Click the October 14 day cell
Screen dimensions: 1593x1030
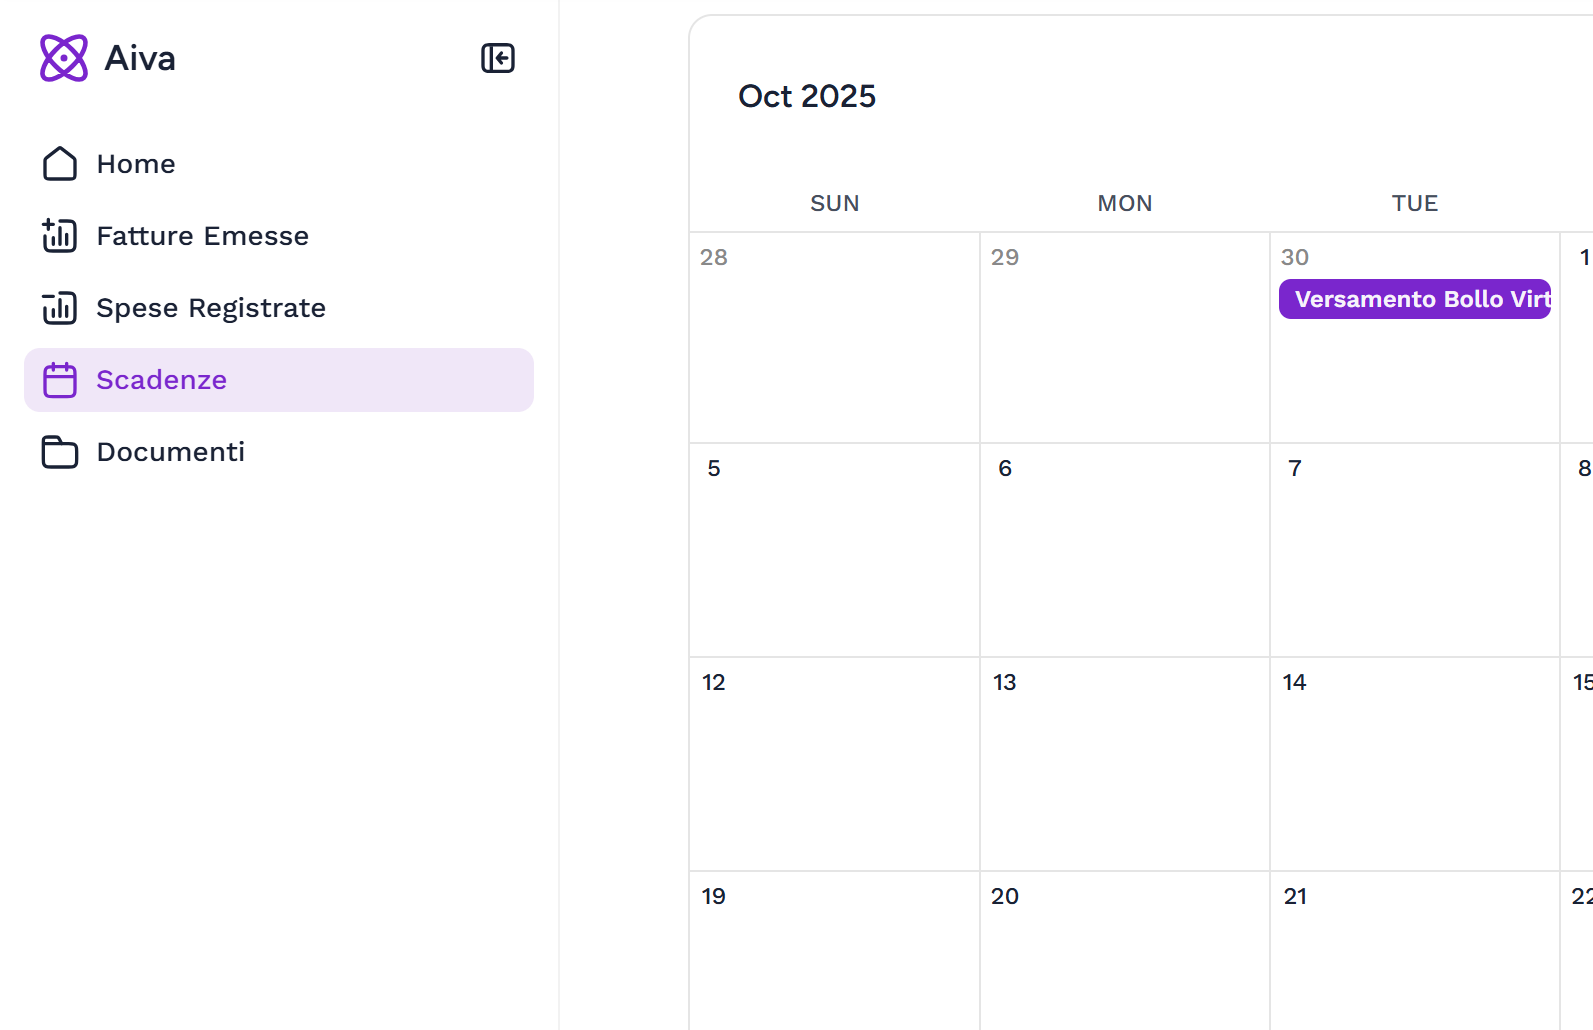point(1414,764)
